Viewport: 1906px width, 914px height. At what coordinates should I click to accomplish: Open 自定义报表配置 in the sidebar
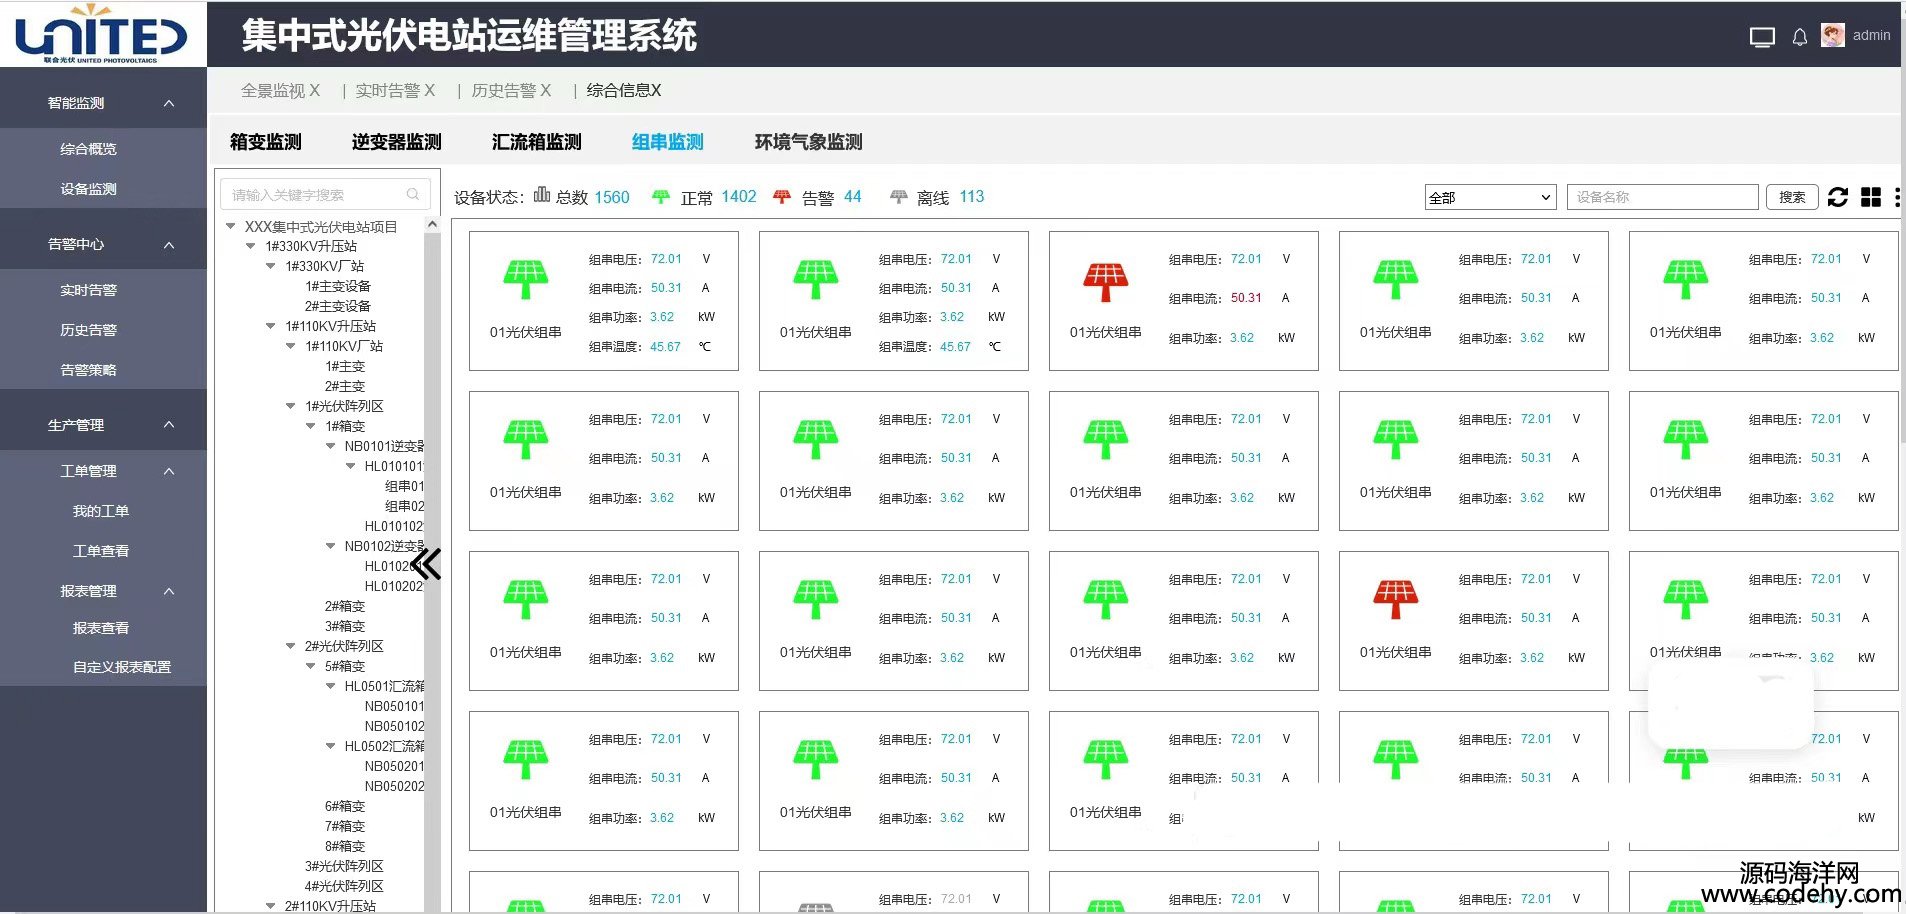[x=122, y=667]
